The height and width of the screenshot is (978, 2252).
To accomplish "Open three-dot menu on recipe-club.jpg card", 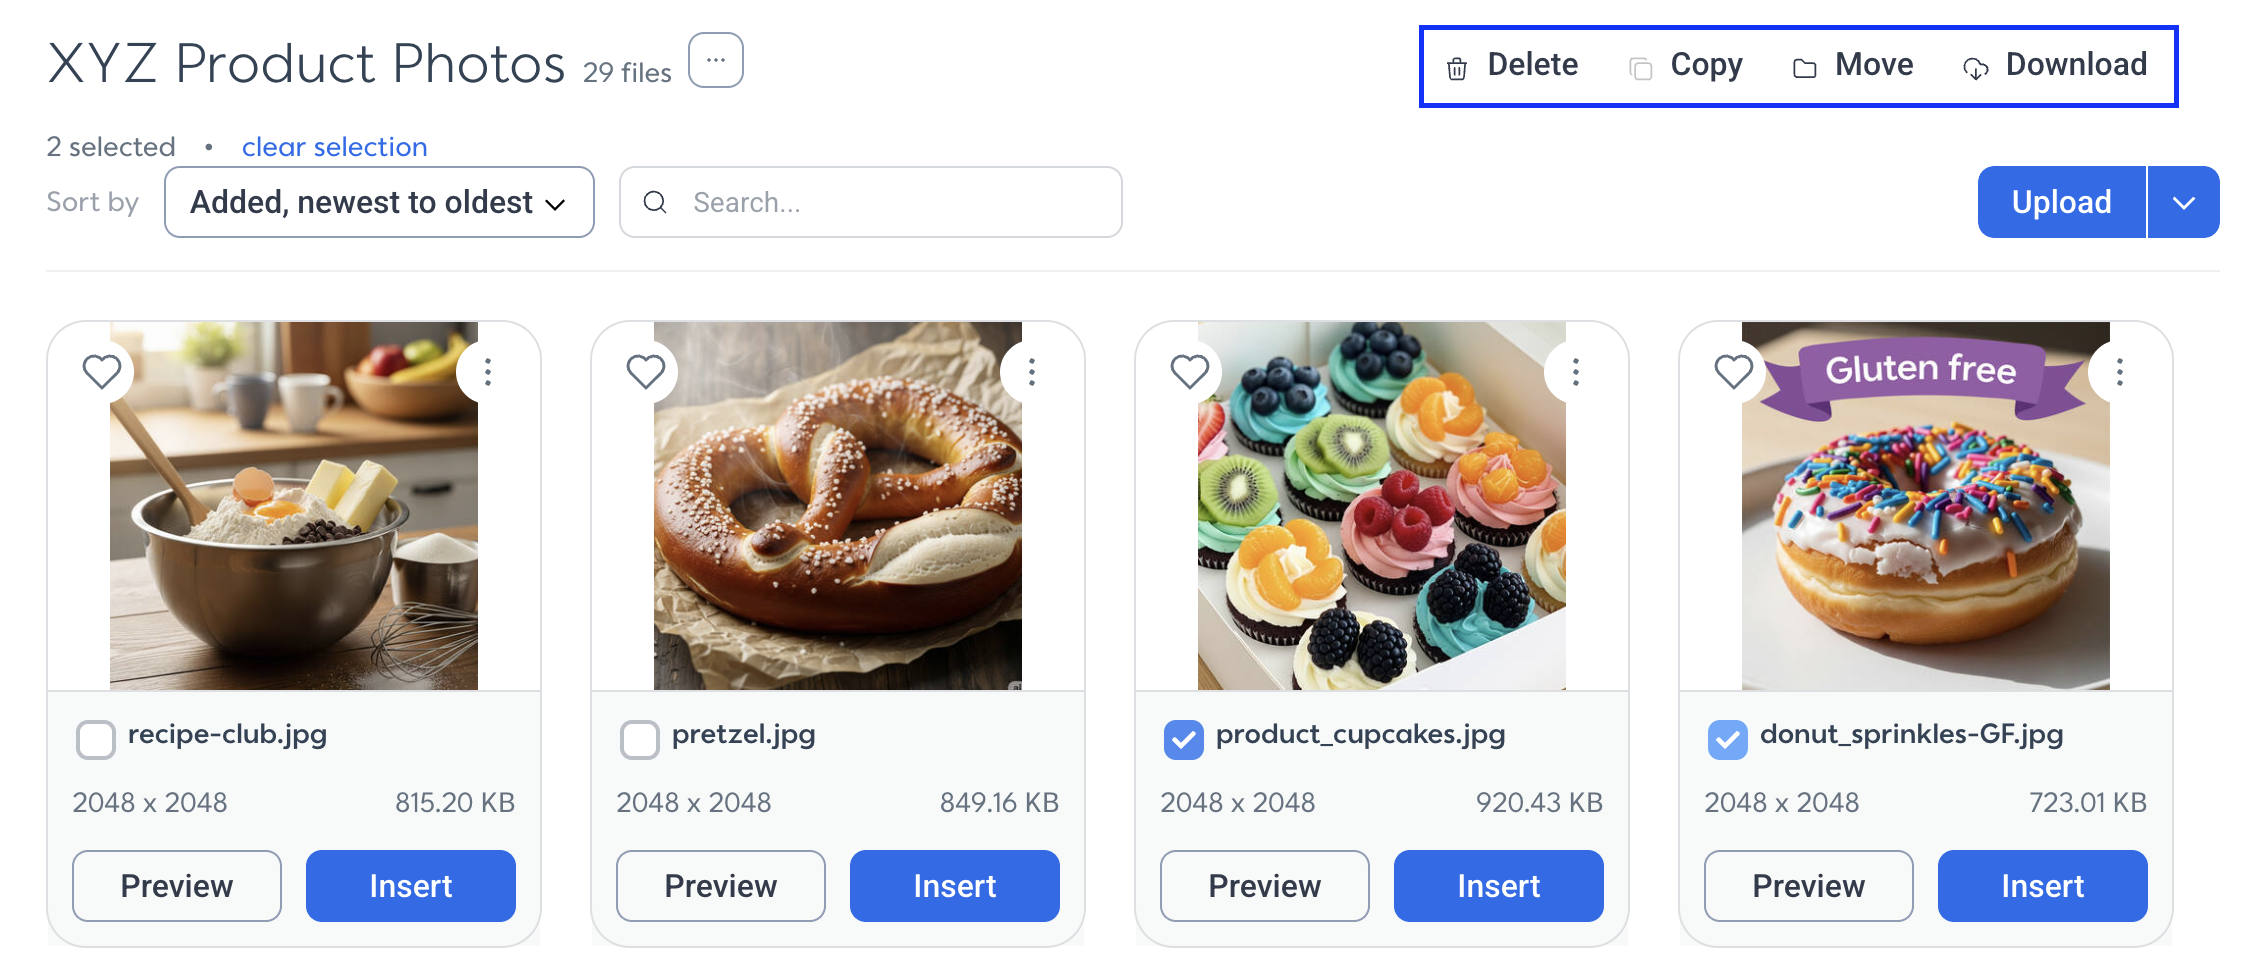I will [488, 372].
